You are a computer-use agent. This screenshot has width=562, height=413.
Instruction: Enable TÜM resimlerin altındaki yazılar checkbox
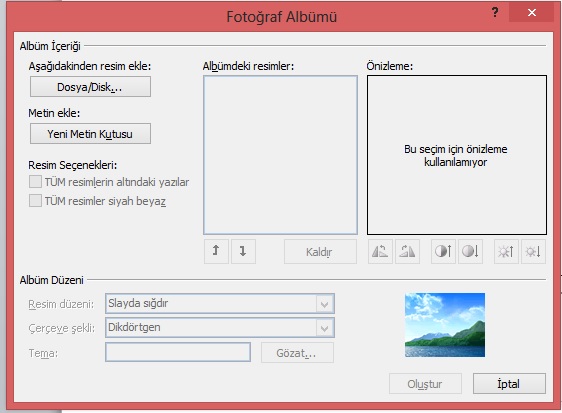pyautogui.click(x=35, y=181)
